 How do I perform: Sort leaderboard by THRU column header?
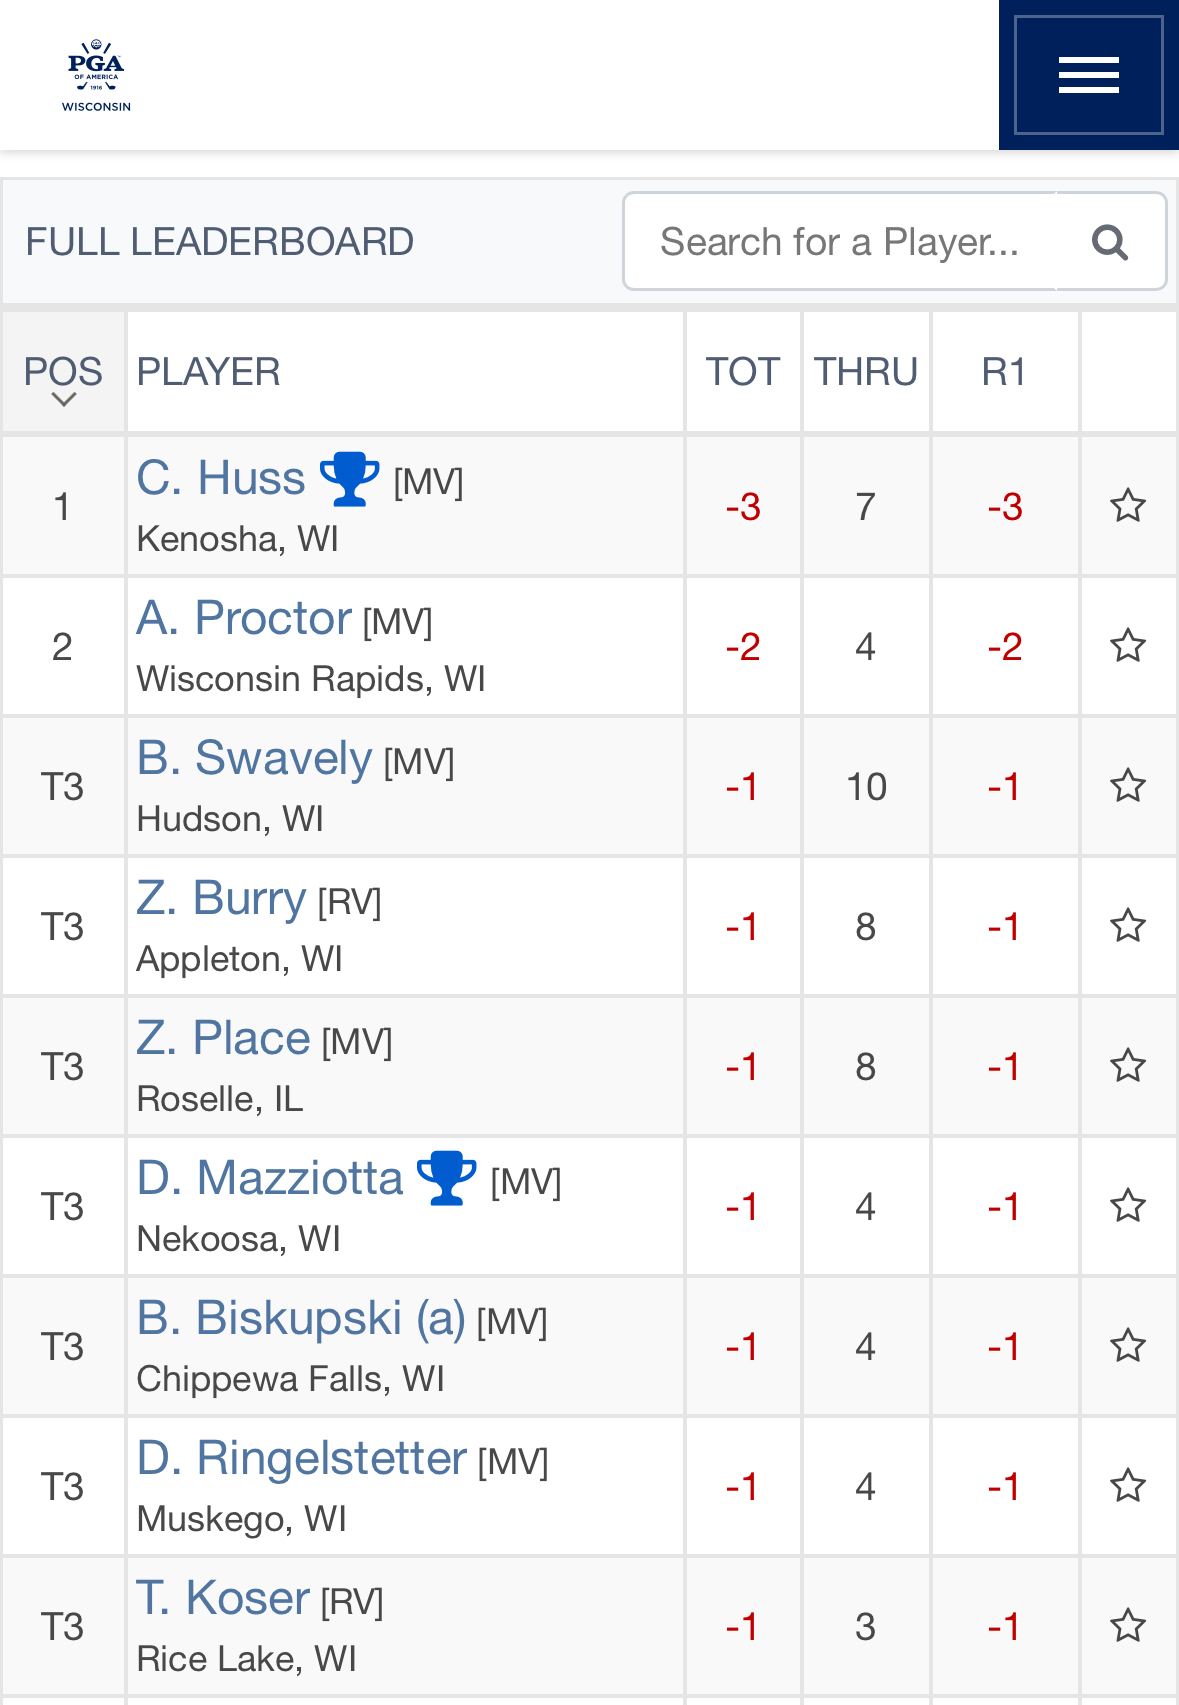866,372
